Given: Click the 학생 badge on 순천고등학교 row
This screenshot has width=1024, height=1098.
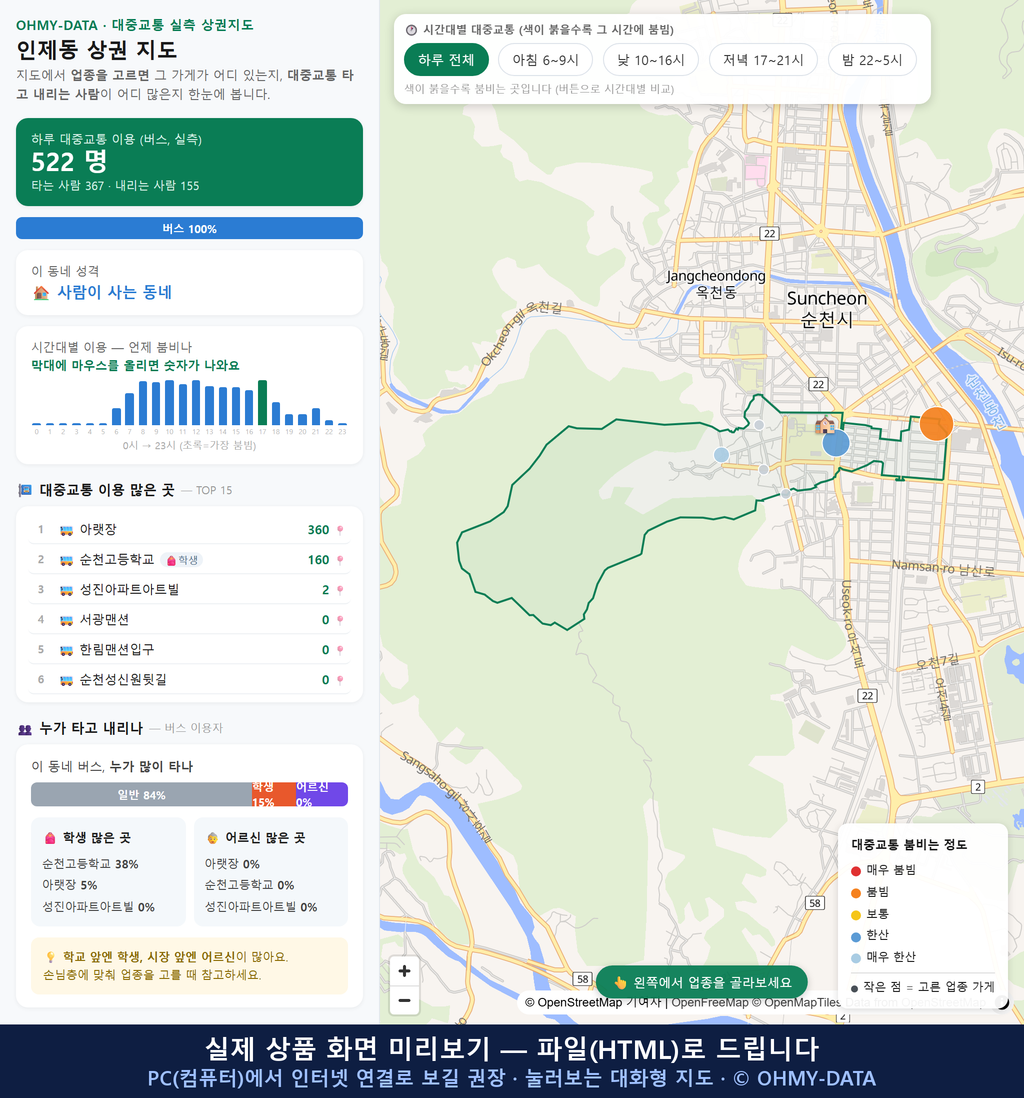Looking at the screenshot, I should coord(182,560).
